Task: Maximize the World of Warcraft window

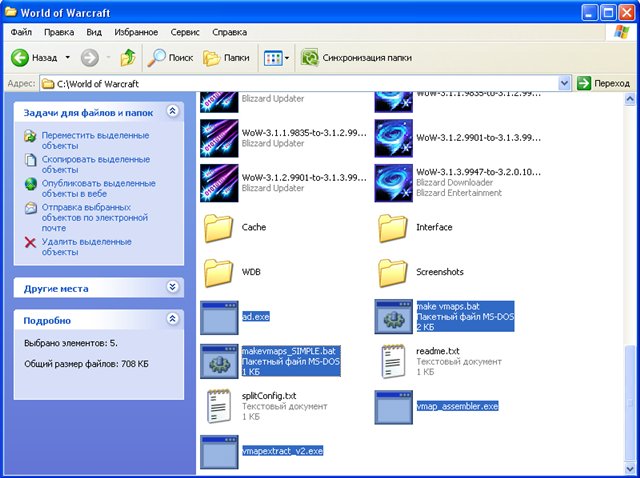Action: click(608, 13)
